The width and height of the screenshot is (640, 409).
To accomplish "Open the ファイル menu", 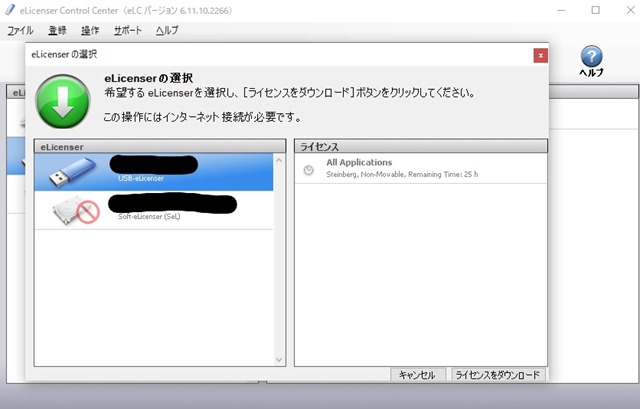I will [20, 31].
